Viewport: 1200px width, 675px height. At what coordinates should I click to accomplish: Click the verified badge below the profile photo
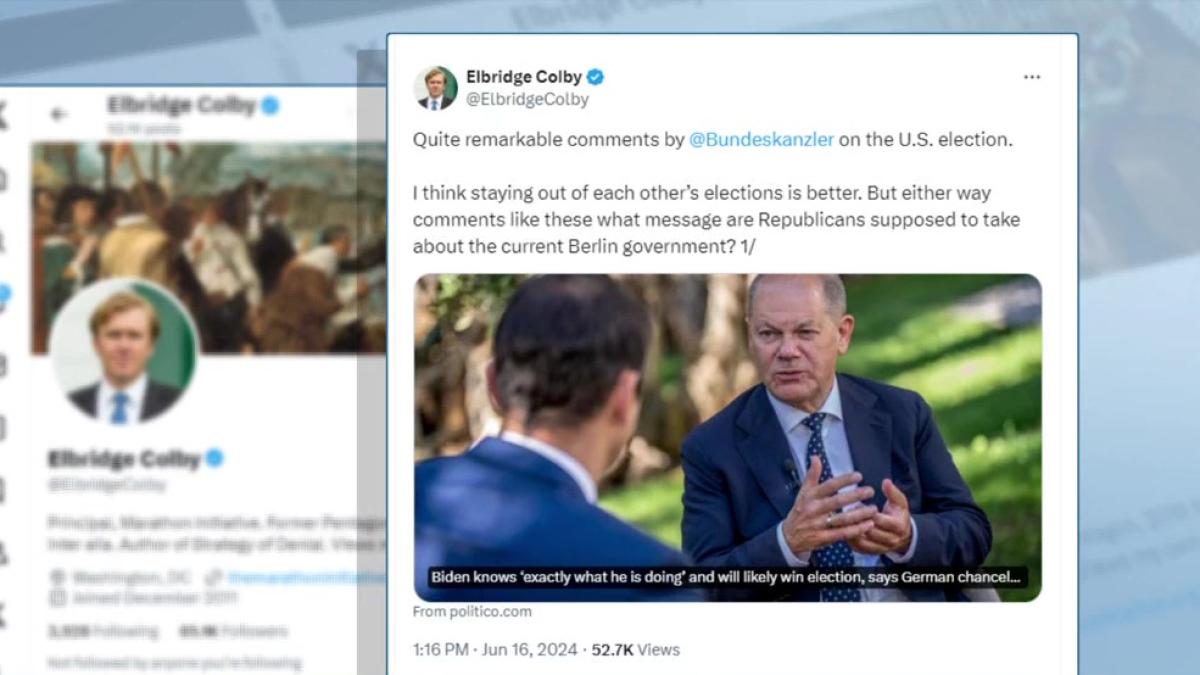[x=214, y=459]
